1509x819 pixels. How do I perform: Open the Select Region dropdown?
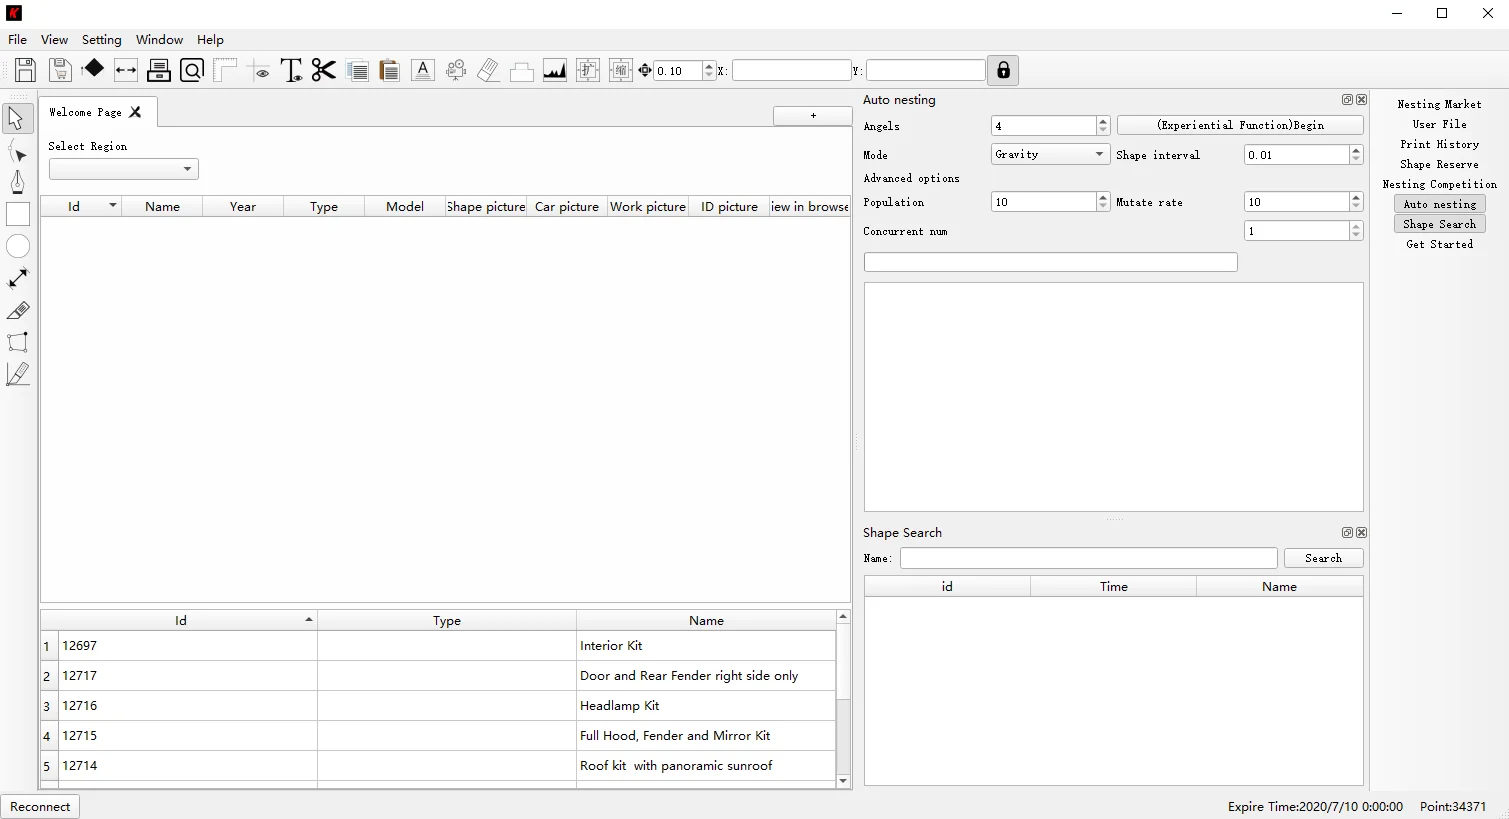click(x=124, y=169)
